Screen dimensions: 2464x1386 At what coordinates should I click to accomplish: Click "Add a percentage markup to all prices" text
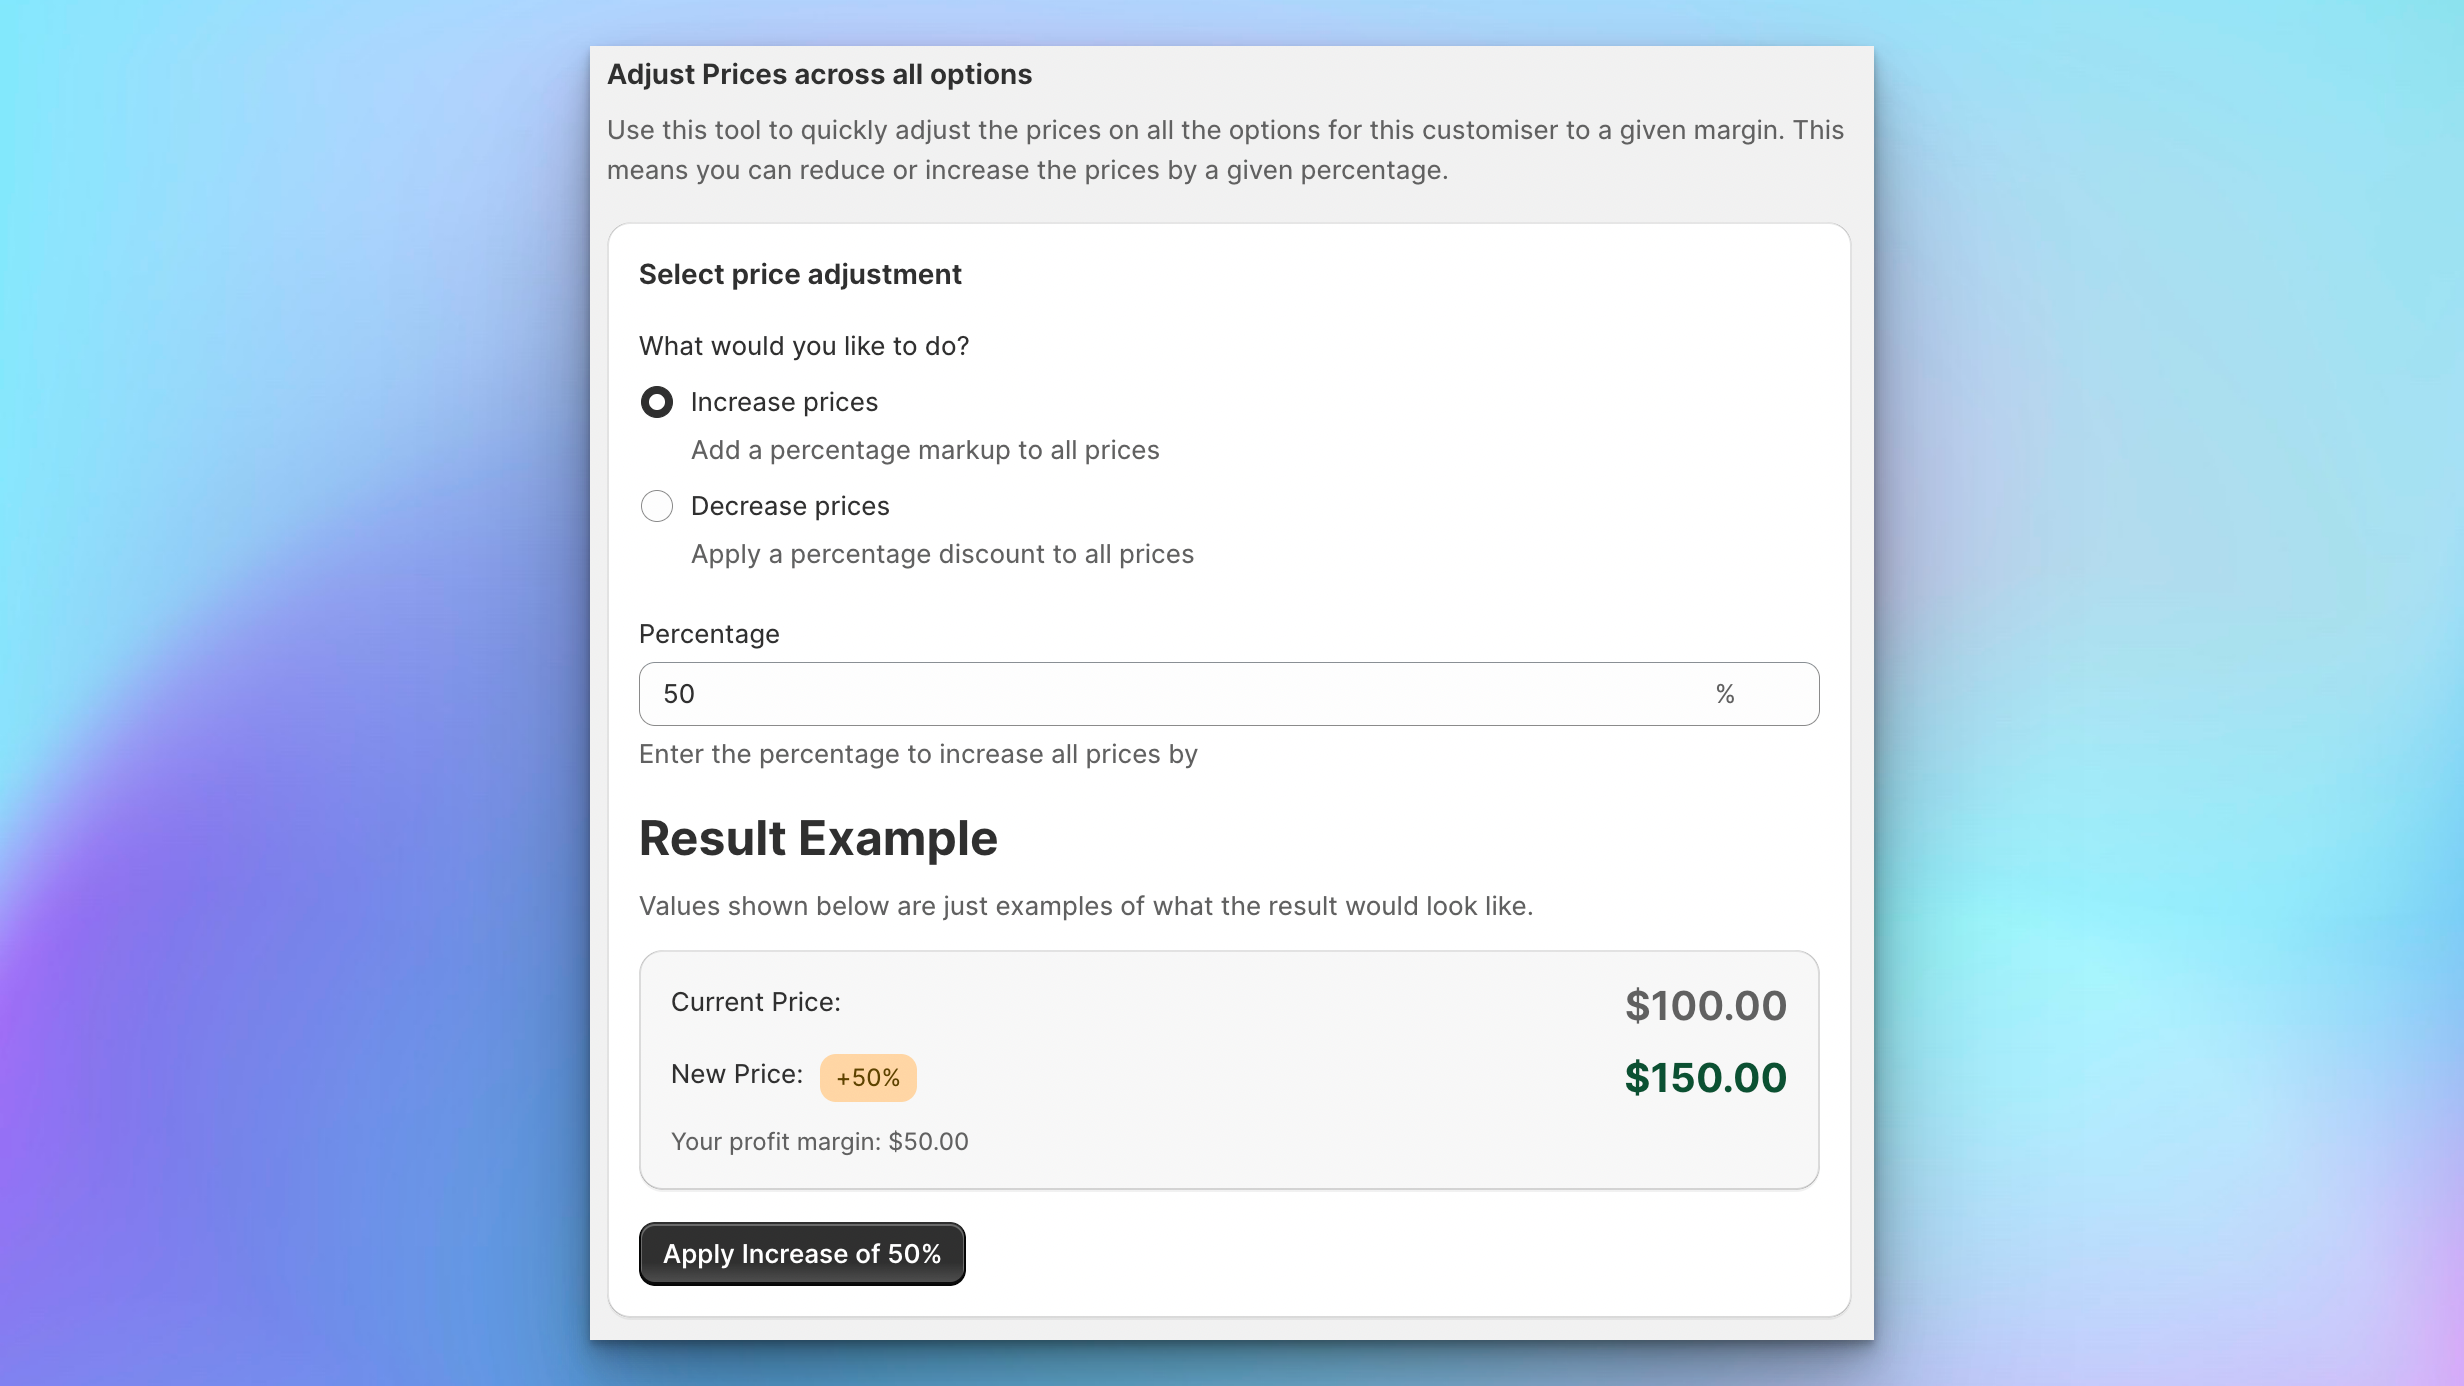(925, 450)
